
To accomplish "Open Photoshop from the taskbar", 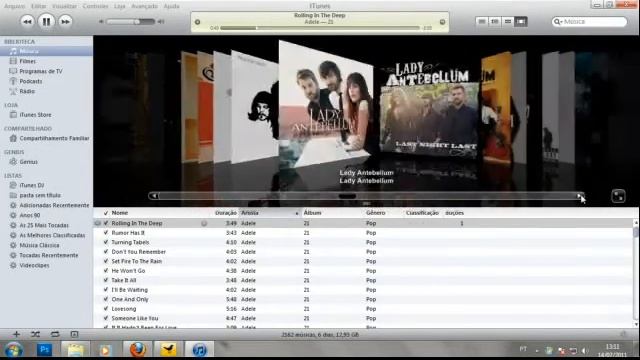I will point(44,350).
